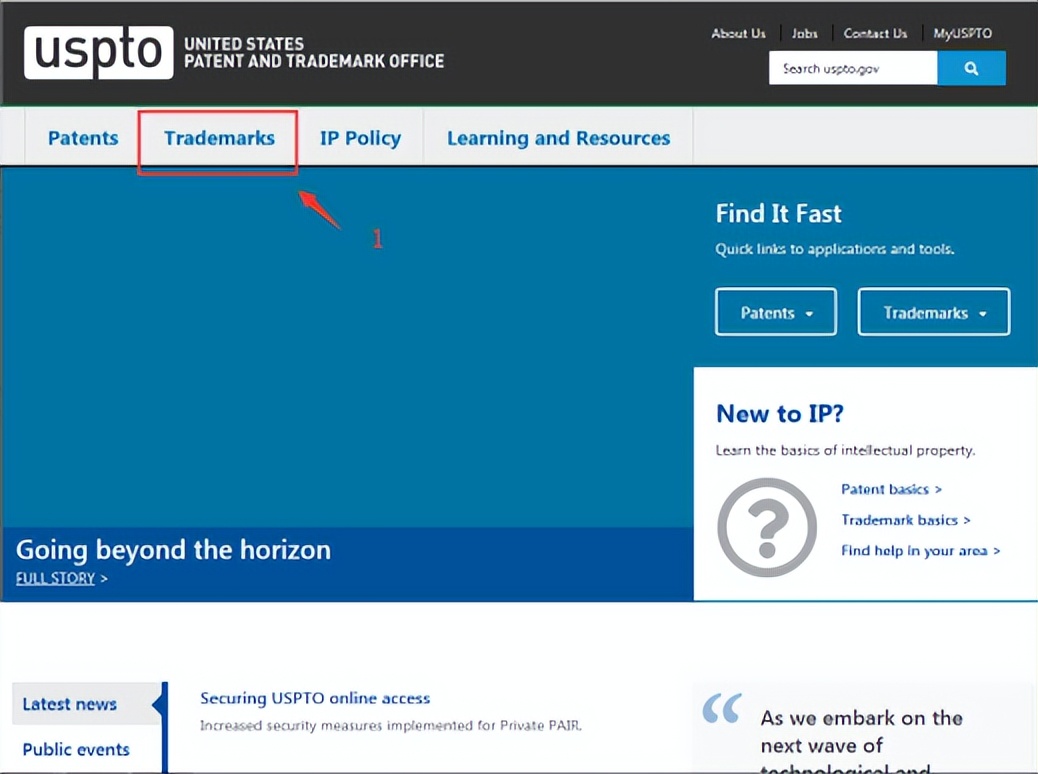Click the Increased security measures description text

pos(391,726)
